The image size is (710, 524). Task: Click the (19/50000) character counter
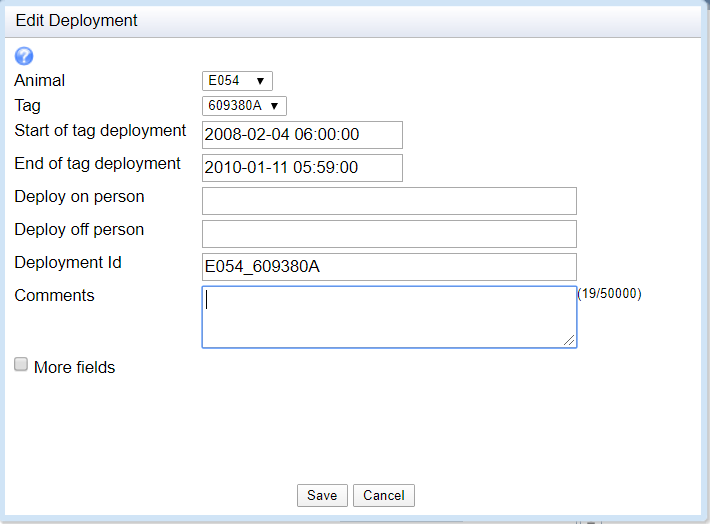tap(609, 293)
